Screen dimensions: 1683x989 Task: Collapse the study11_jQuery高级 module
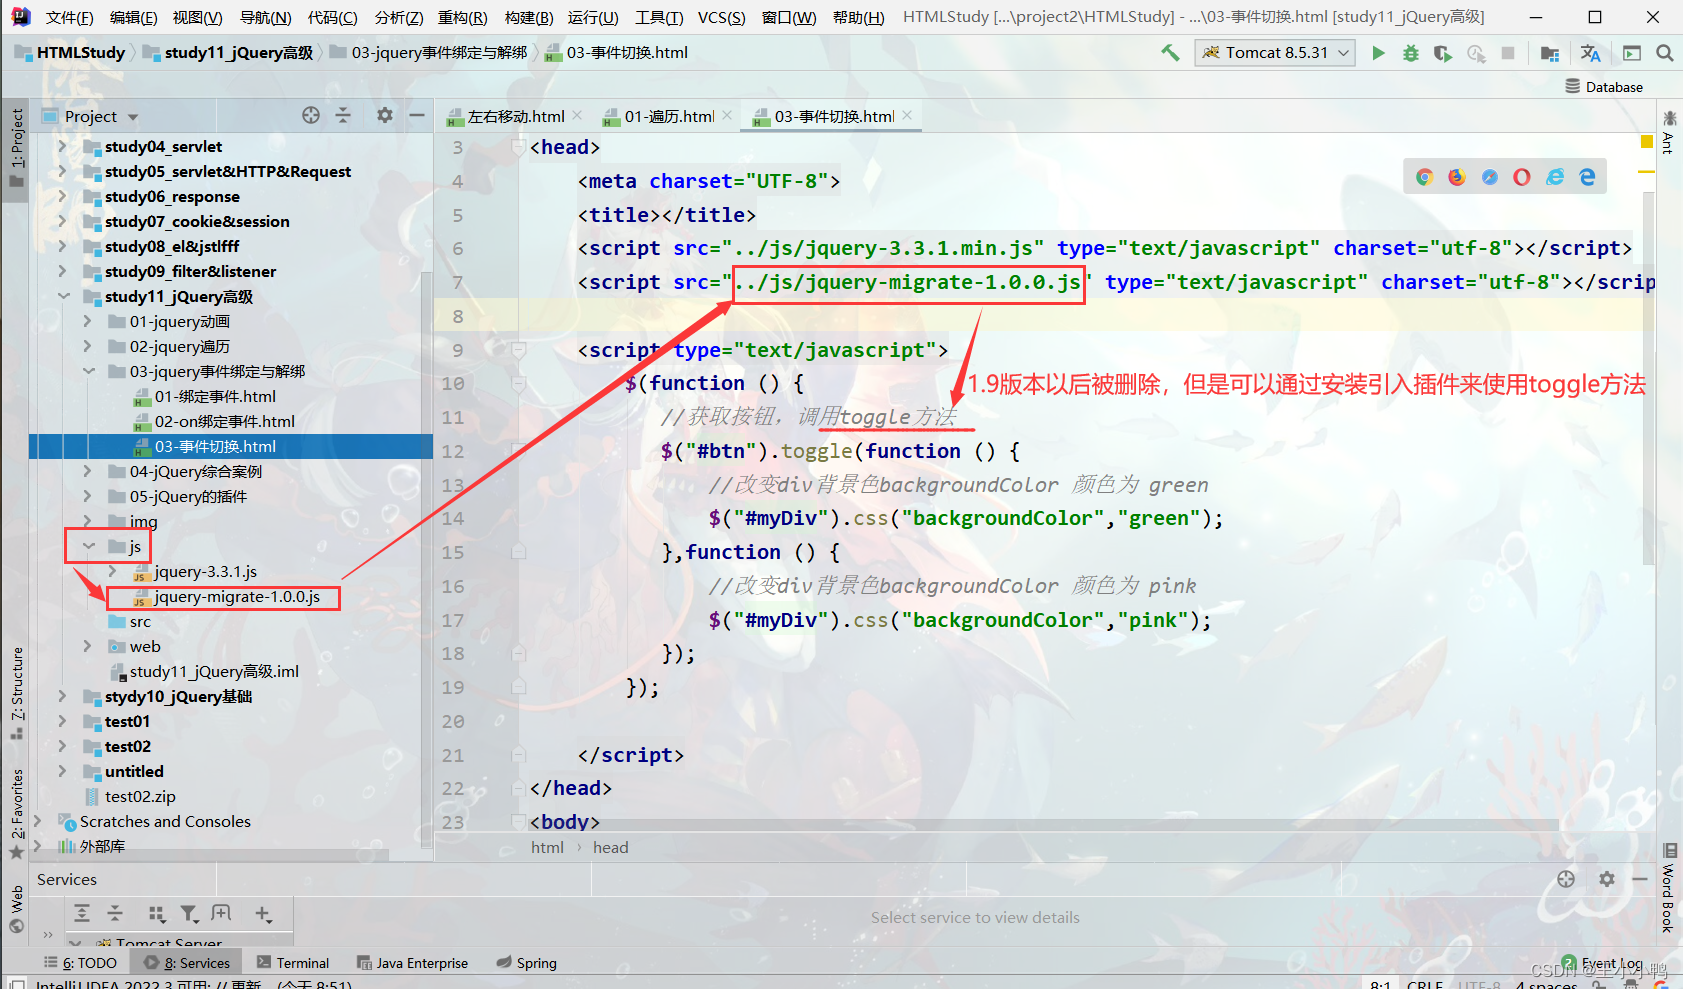pos(63,296)
